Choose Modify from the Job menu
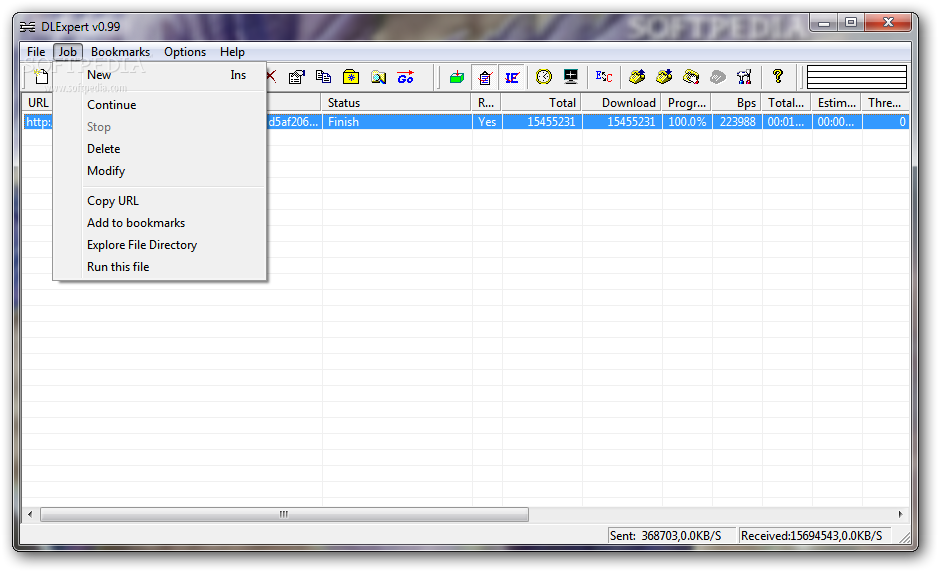This screenshot has height=572, width=939. (160, 171)
